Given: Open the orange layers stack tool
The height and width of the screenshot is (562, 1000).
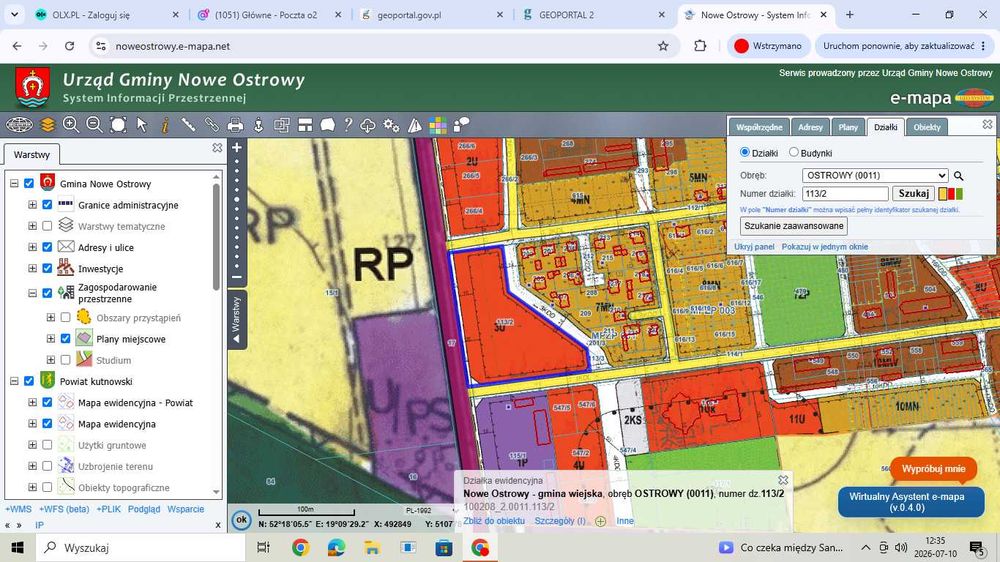Looking at the screenshot, I should coord(48,124).
